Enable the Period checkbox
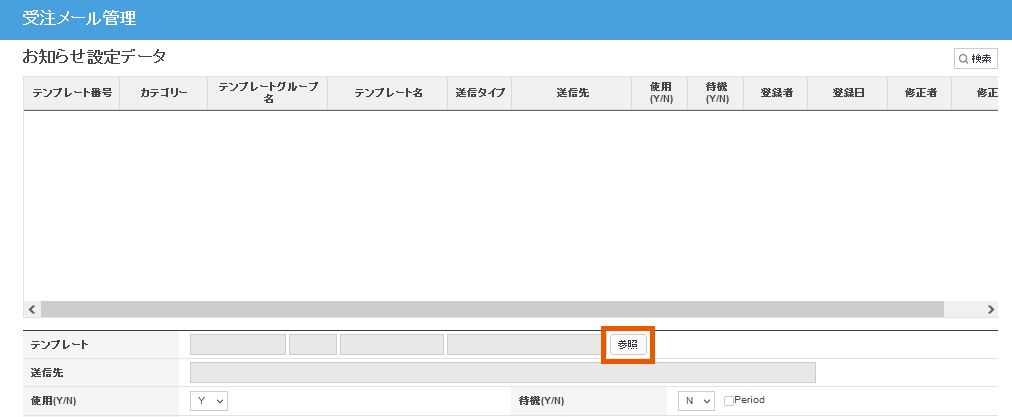Image resolution: width=1012 pixels, height=417 pixels. 729,401
